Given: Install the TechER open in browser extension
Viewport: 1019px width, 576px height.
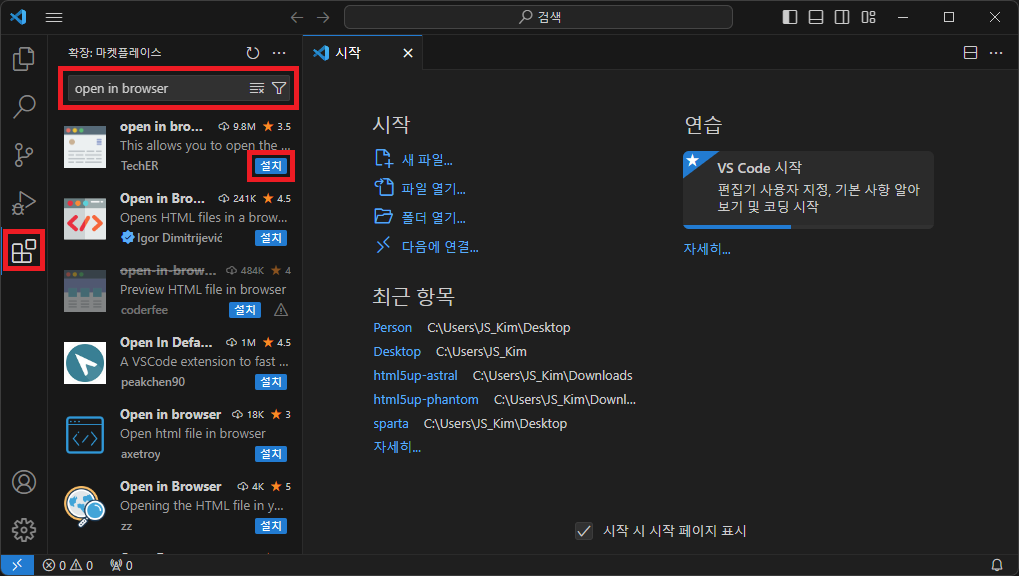Looking at the screenshot, I should [271, 166].
